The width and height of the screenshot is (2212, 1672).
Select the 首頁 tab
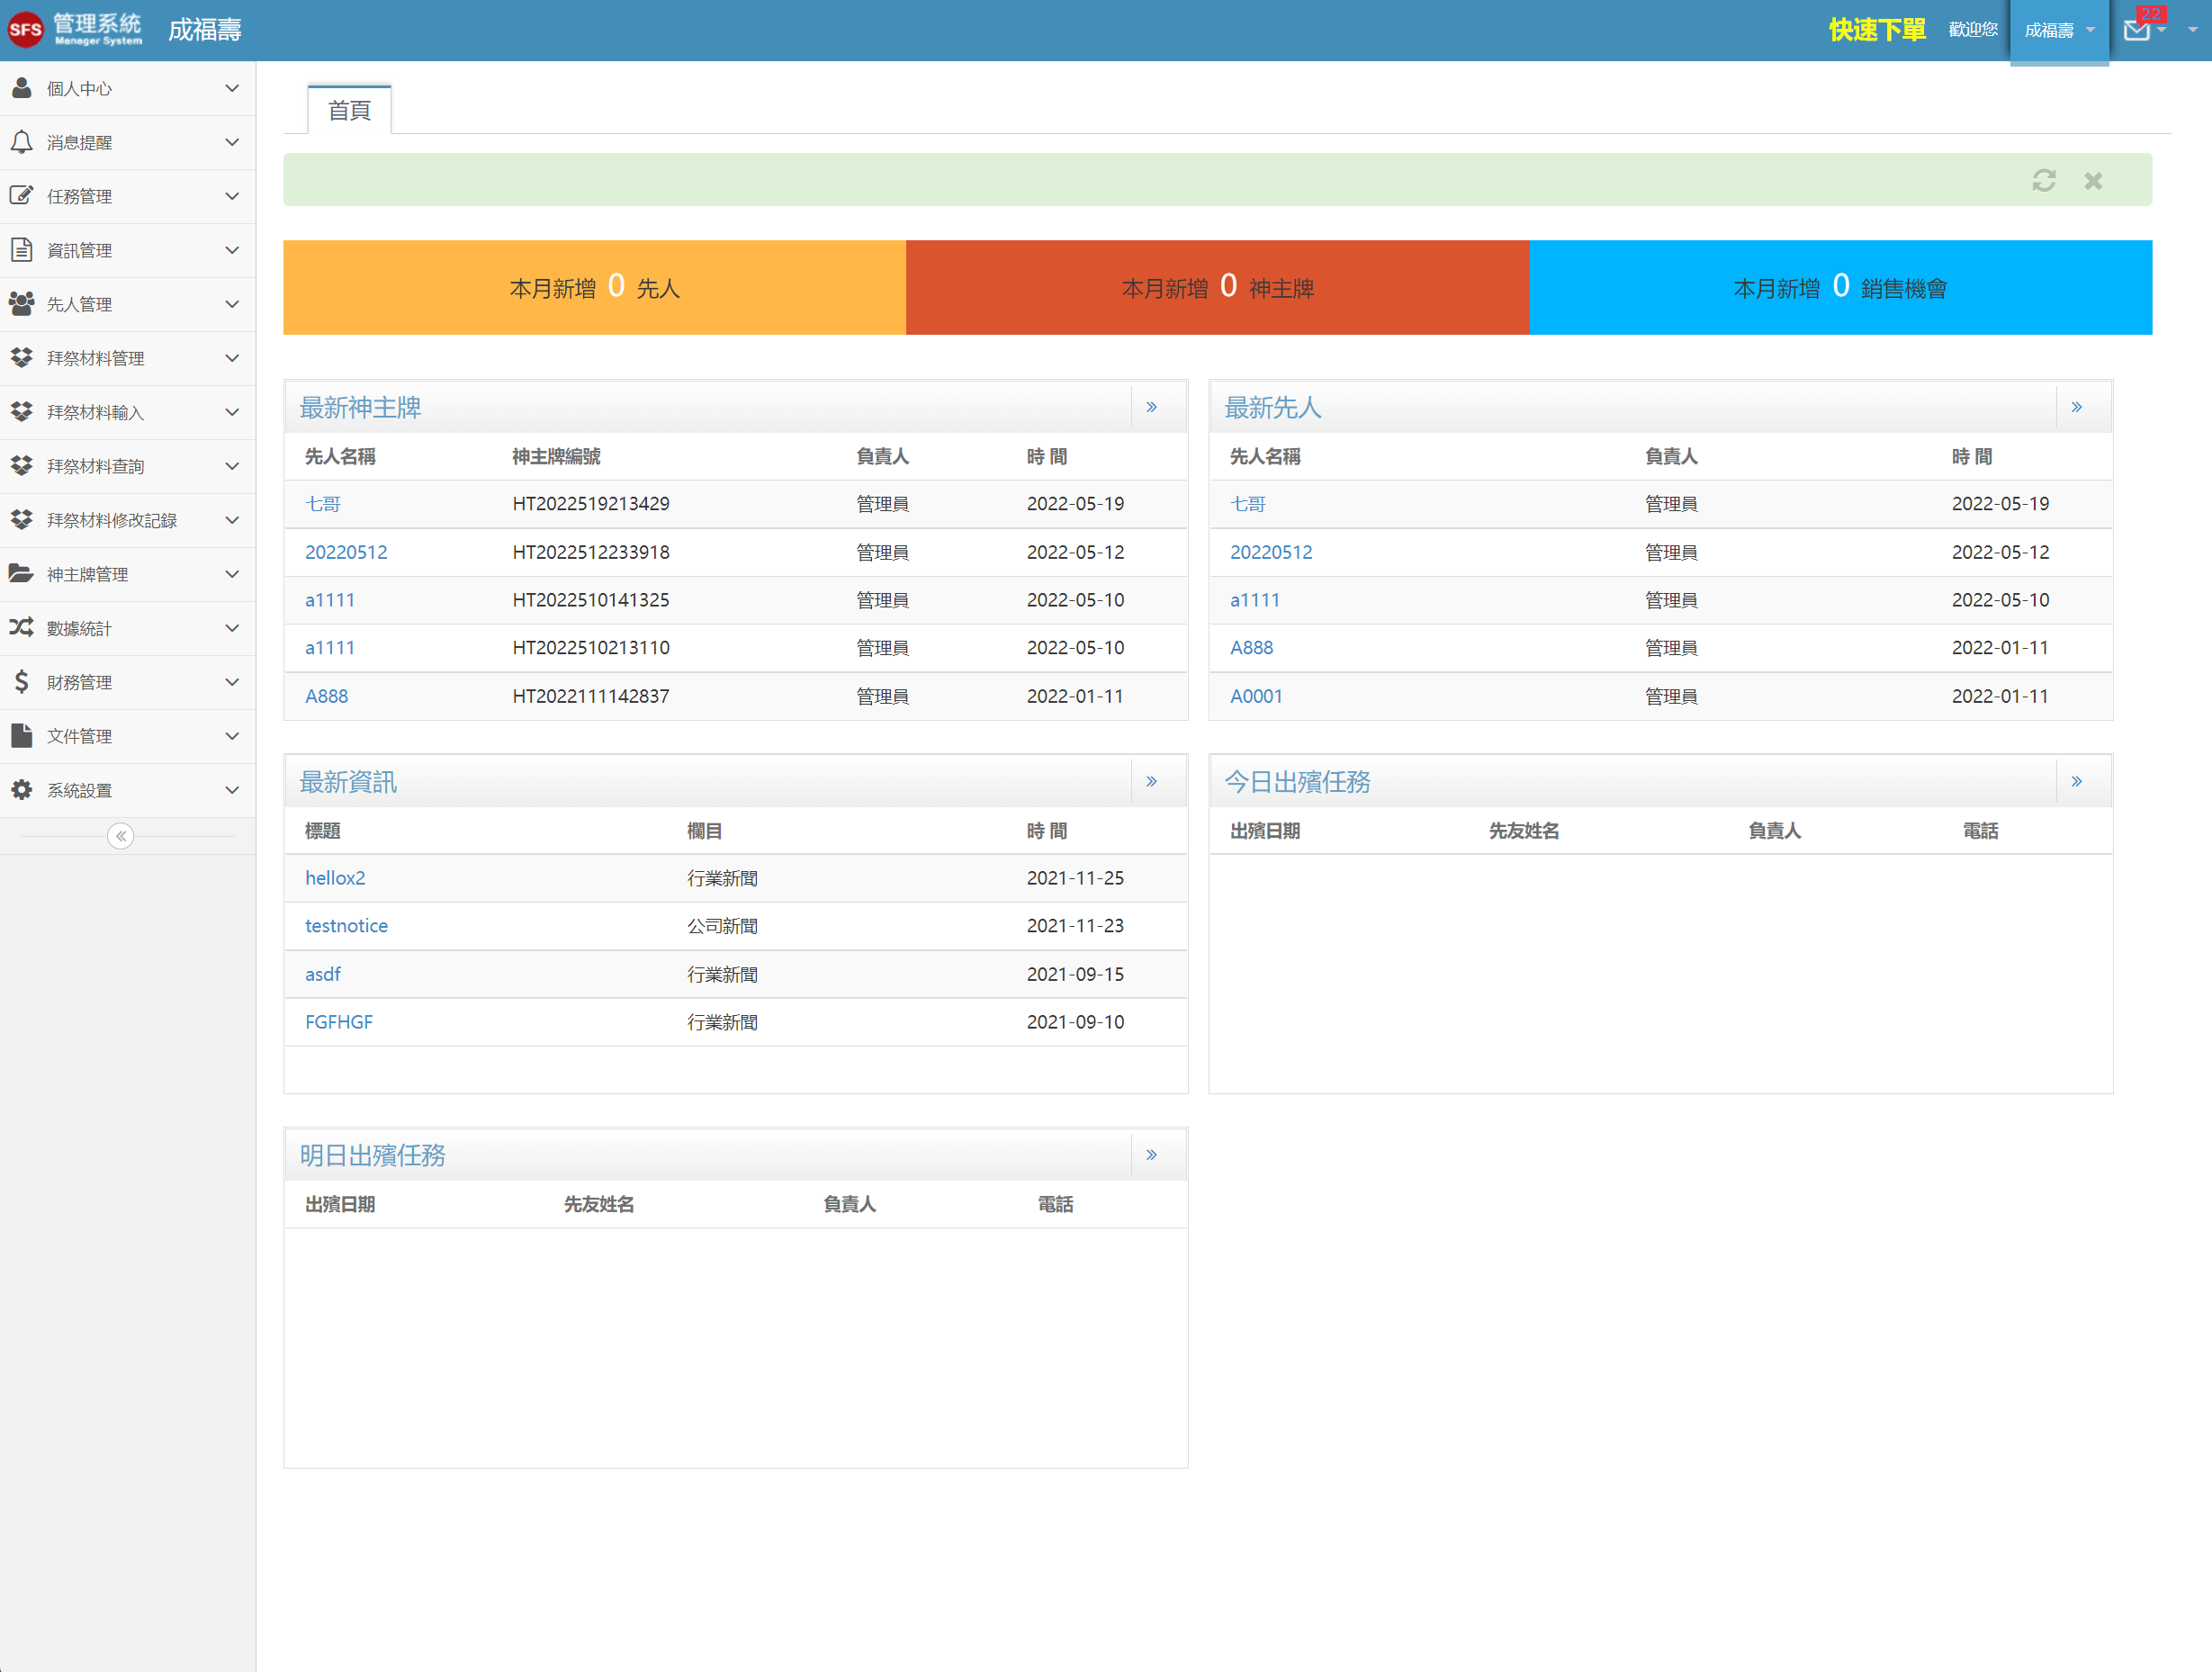click(x=349, y=110)
